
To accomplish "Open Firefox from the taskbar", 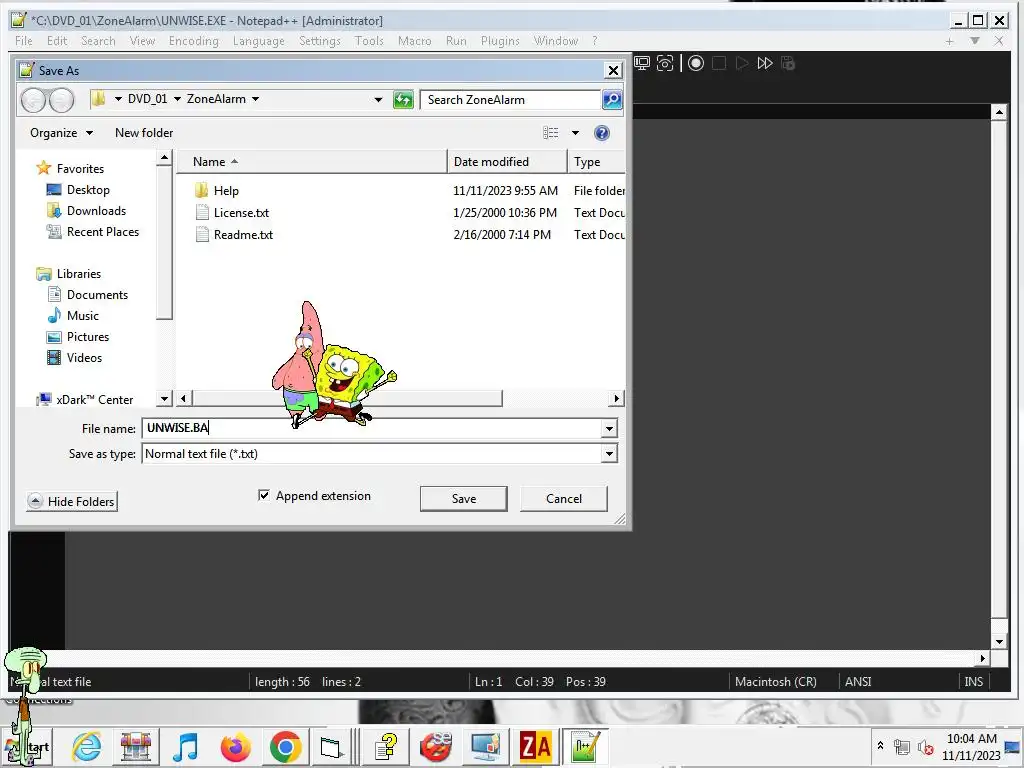I will (236, 746).
